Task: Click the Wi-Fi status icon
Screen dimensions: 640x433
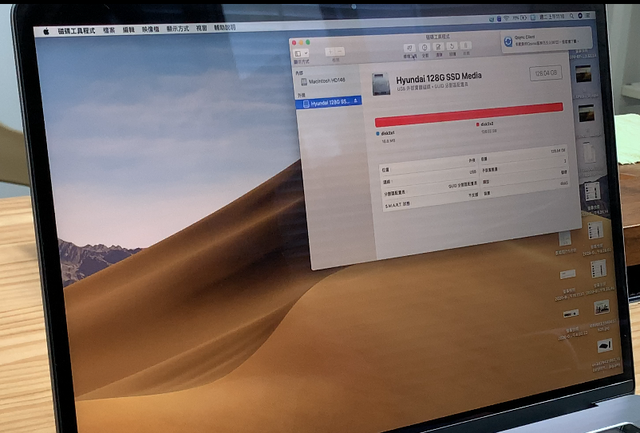Action: click(x=507, y=18)
